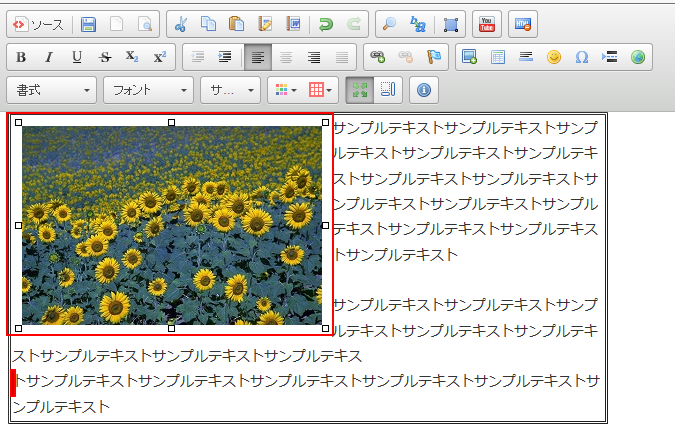Toggle Italic formatting
This screenshot has width=684, height=428.
pyautogui.click(x=49, y=57)
